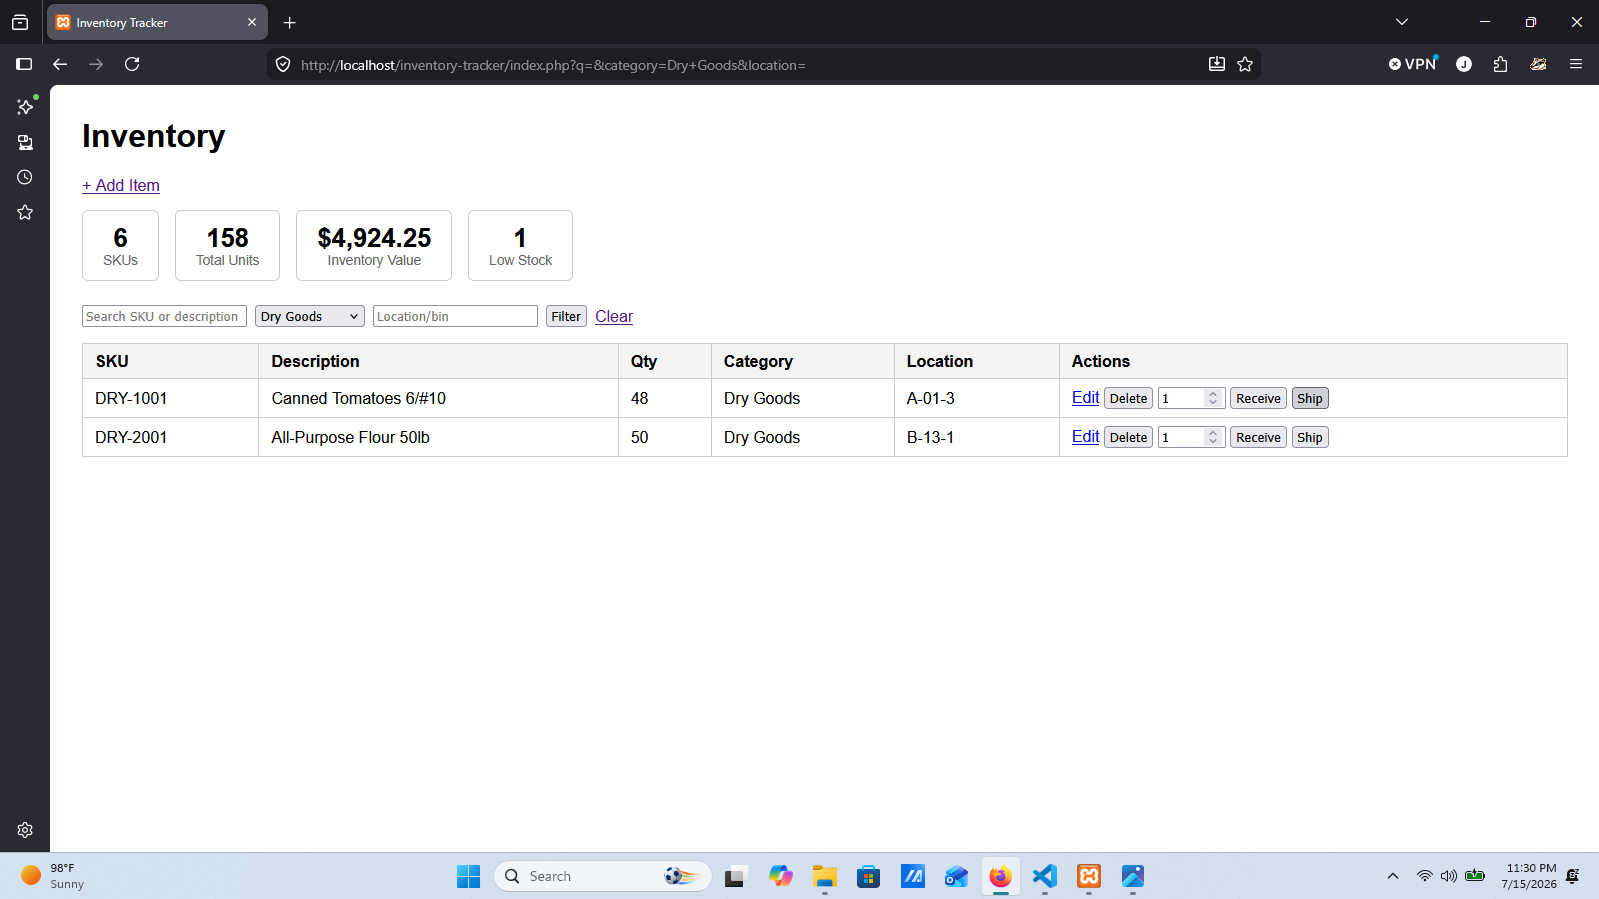Open the VPN extension button

[1413, 64]
